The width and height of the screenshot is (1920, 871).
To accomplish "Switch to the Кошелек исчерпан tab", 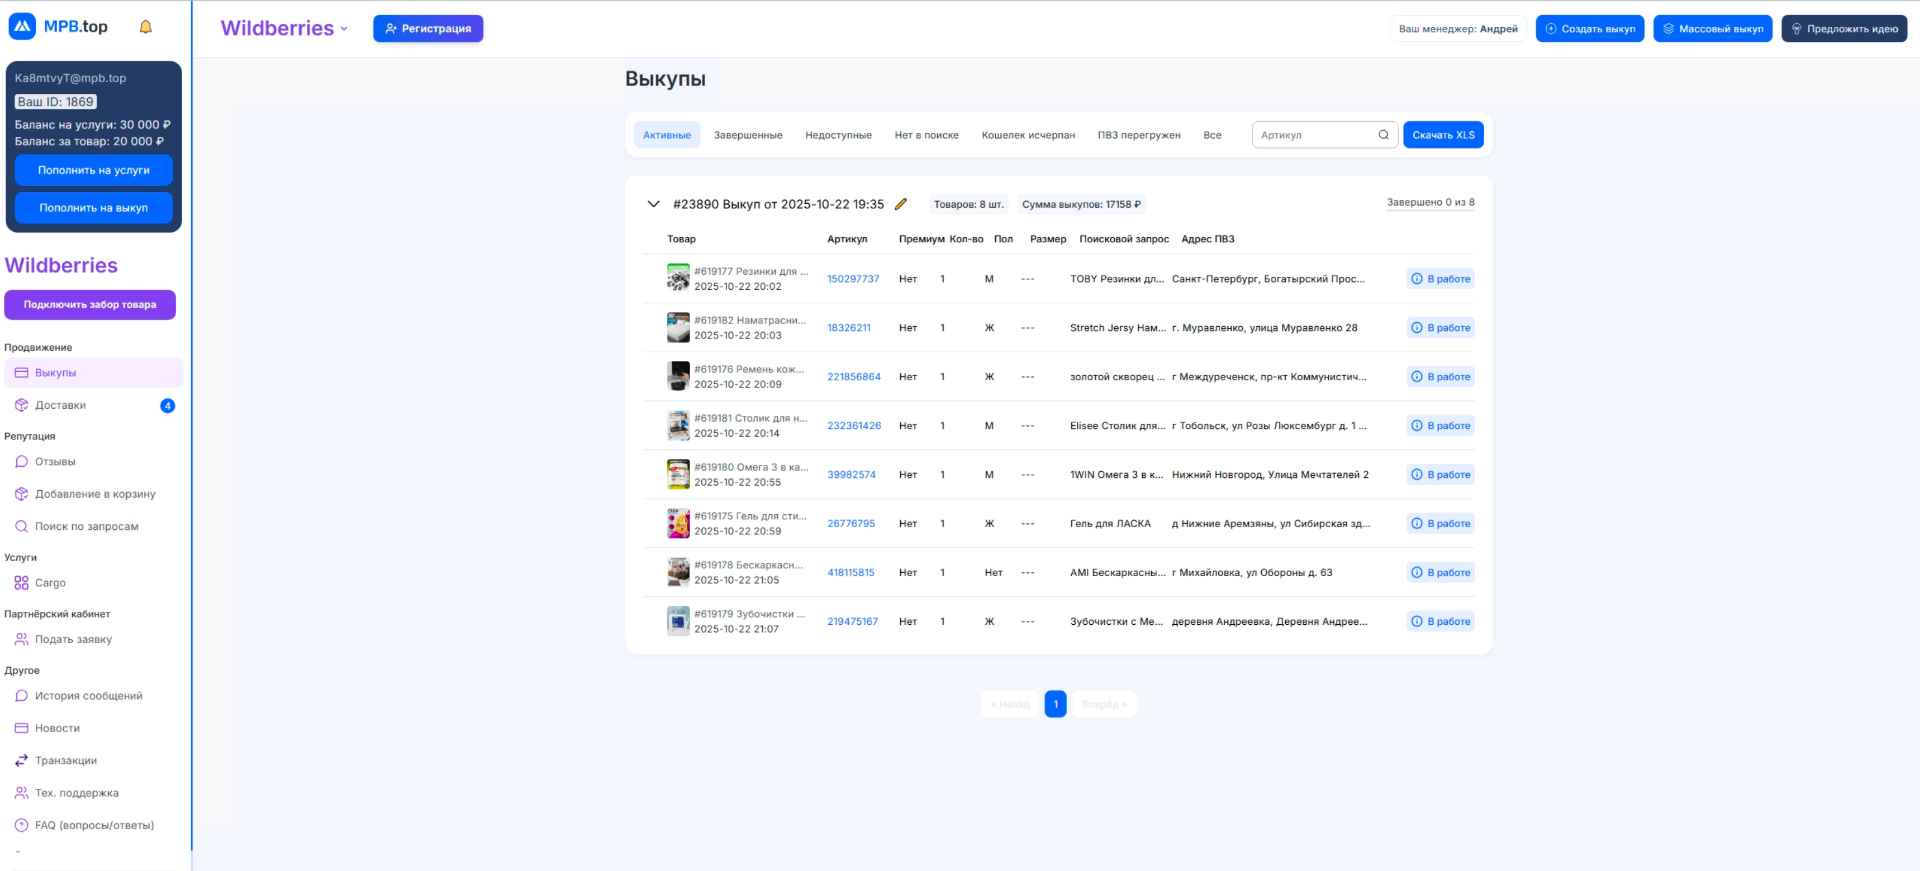I will pos(1028,135).
